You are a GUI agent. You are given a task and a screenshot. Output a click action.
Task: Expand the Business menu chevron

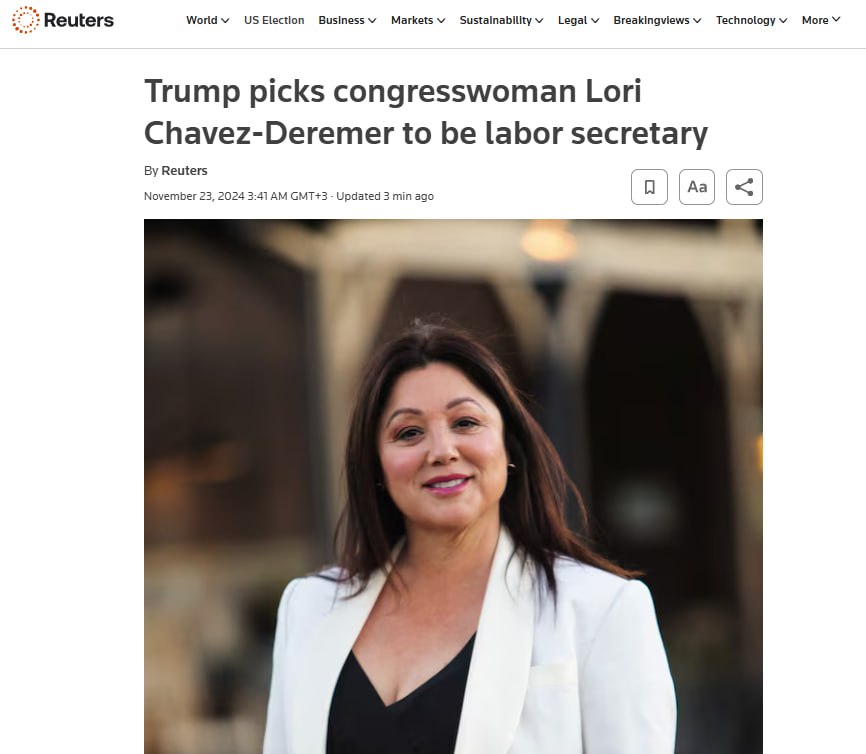372,20
